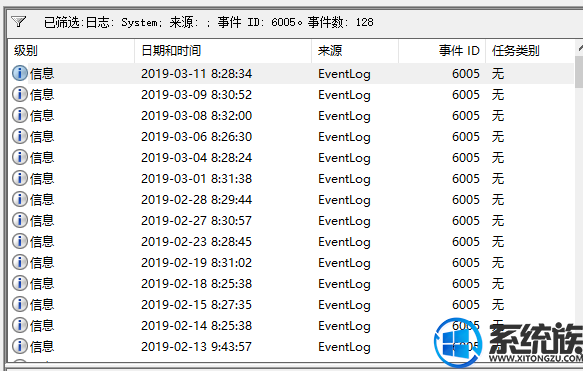The image size is (583, 371).
Task: Select event ID 6005 on 2019-02-23 row
Action: coord(466,242)
